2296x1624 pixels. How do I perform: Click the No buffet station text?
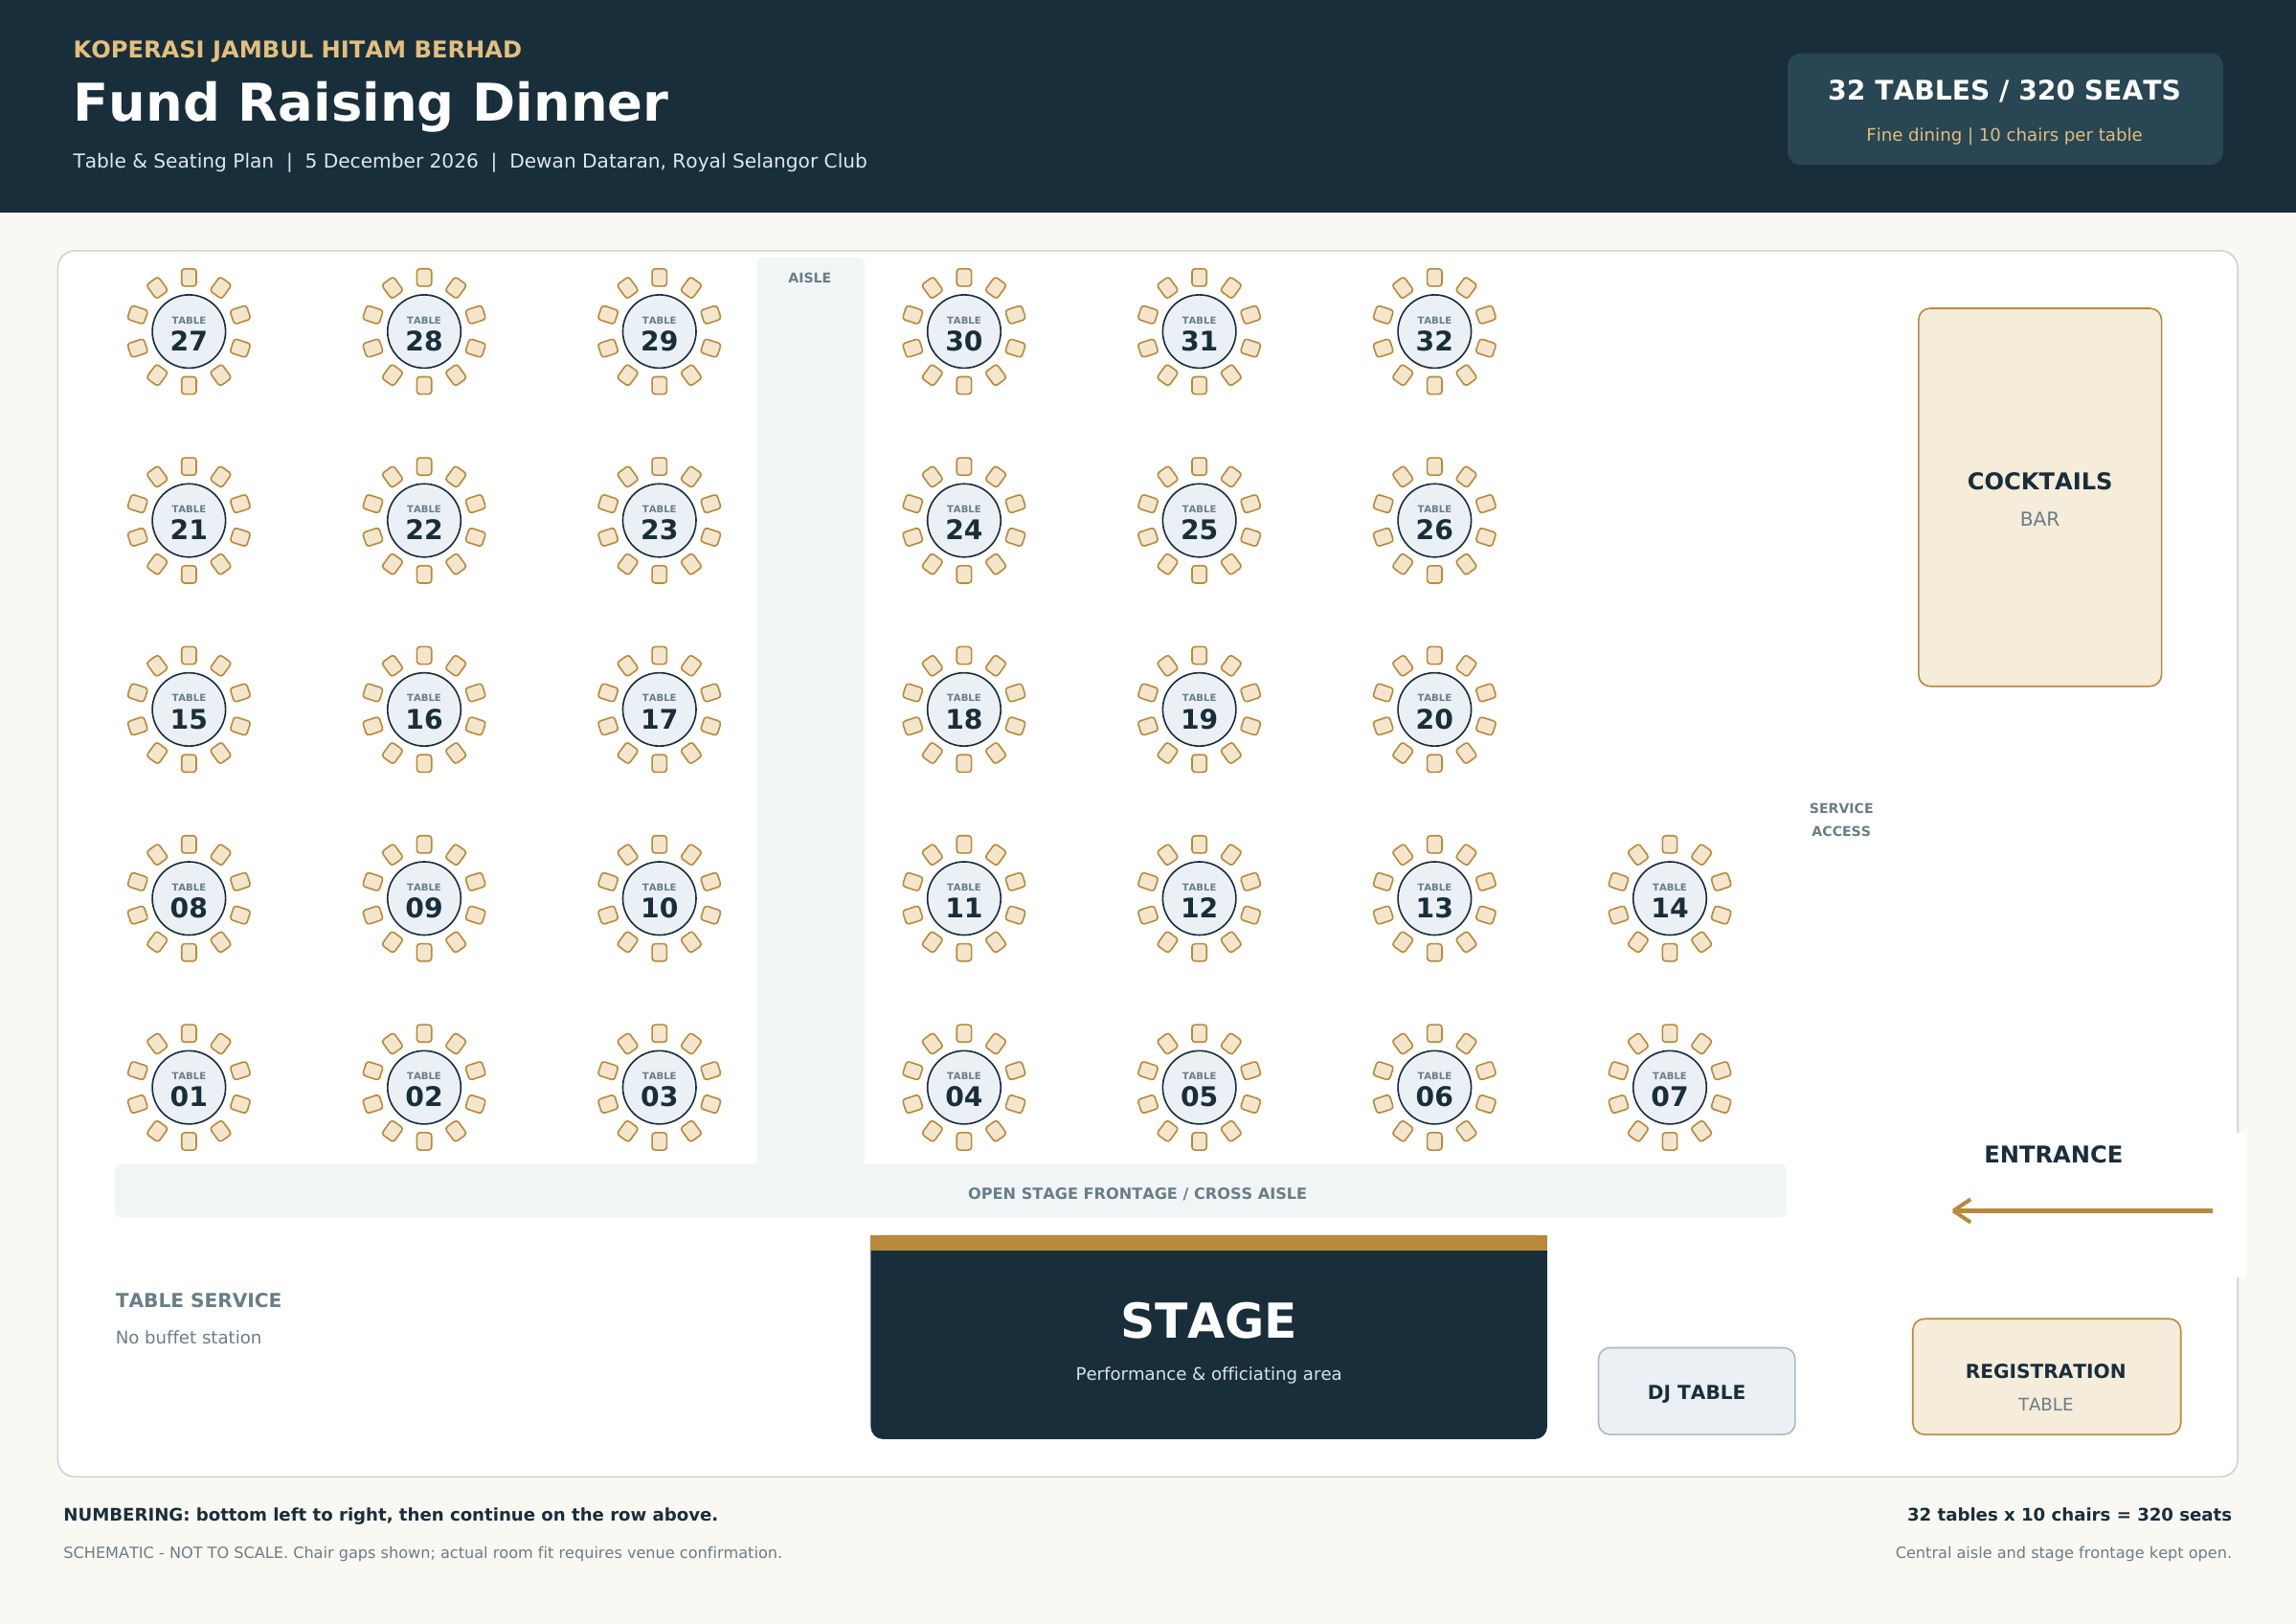click(x=188, y=1337)
